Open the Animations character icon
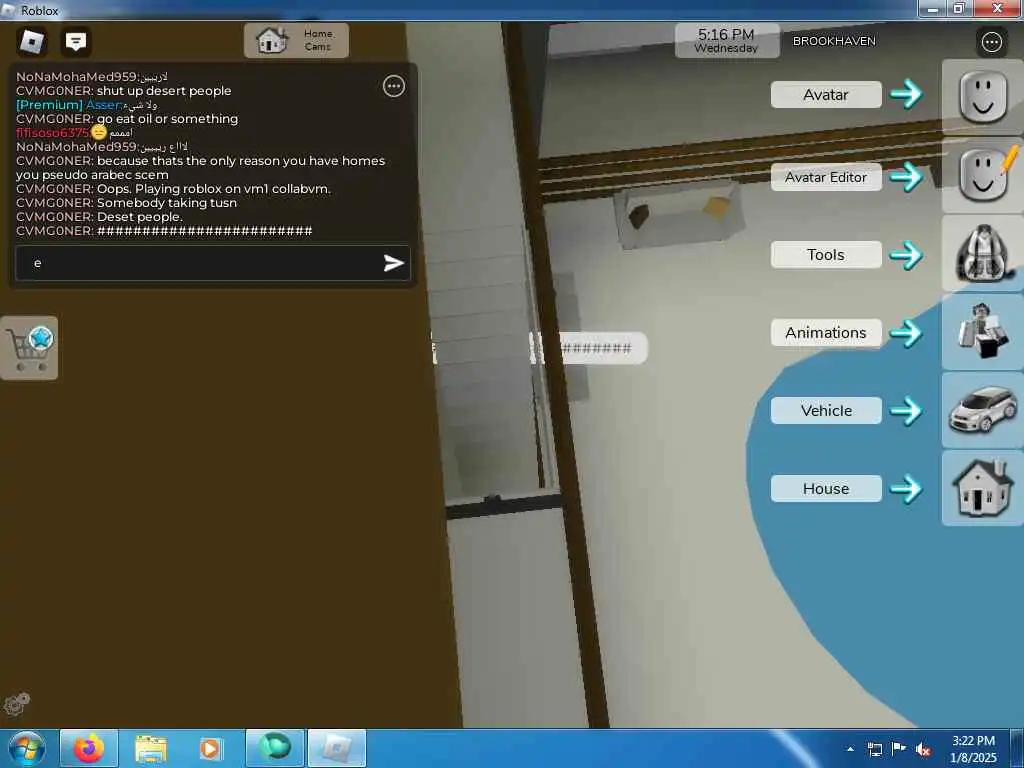The width and height of the screenshot is (1024, 768). point(982,331)
